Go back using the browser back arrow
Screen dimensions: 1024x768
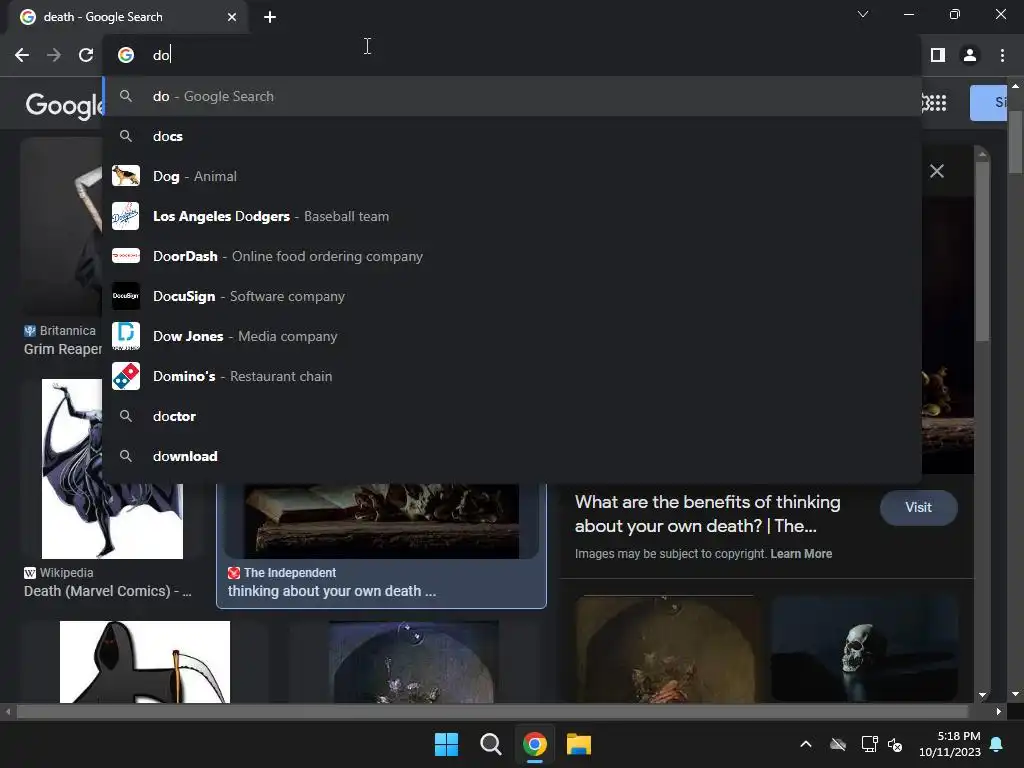click(22, 55)
